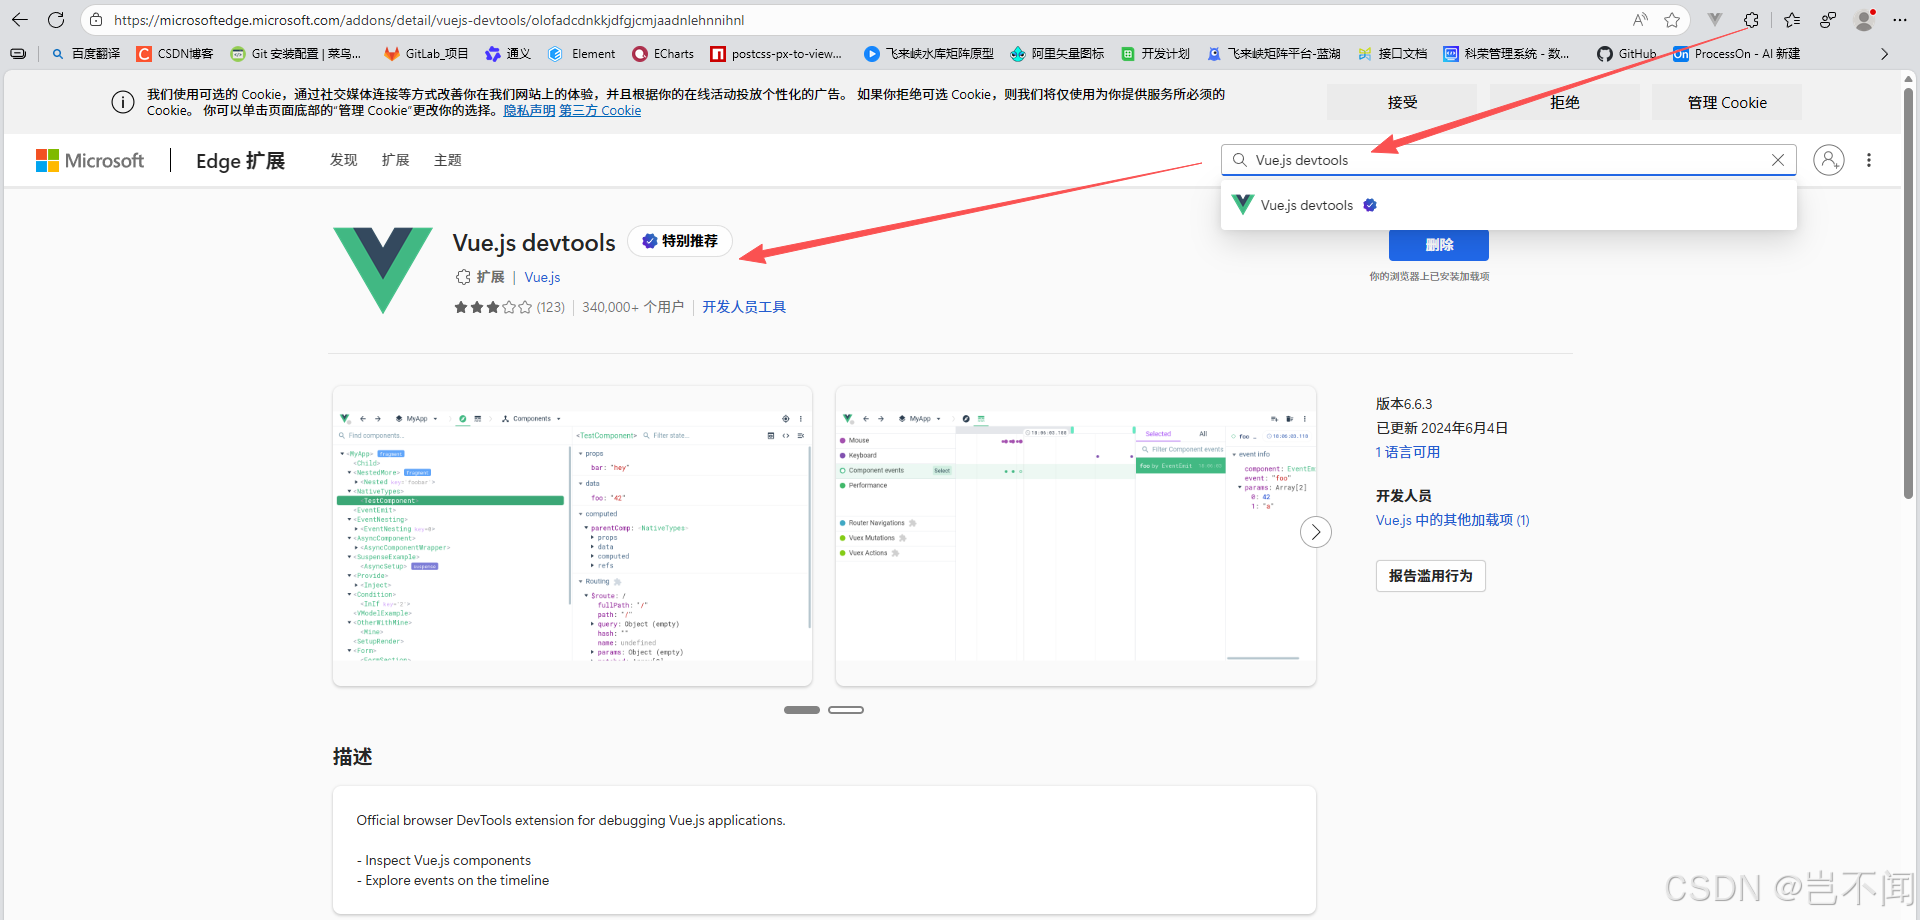Screen dimensions: 1920x920
Task: Open the Read Aloud tool in address bar
Action: [1640, 20]
